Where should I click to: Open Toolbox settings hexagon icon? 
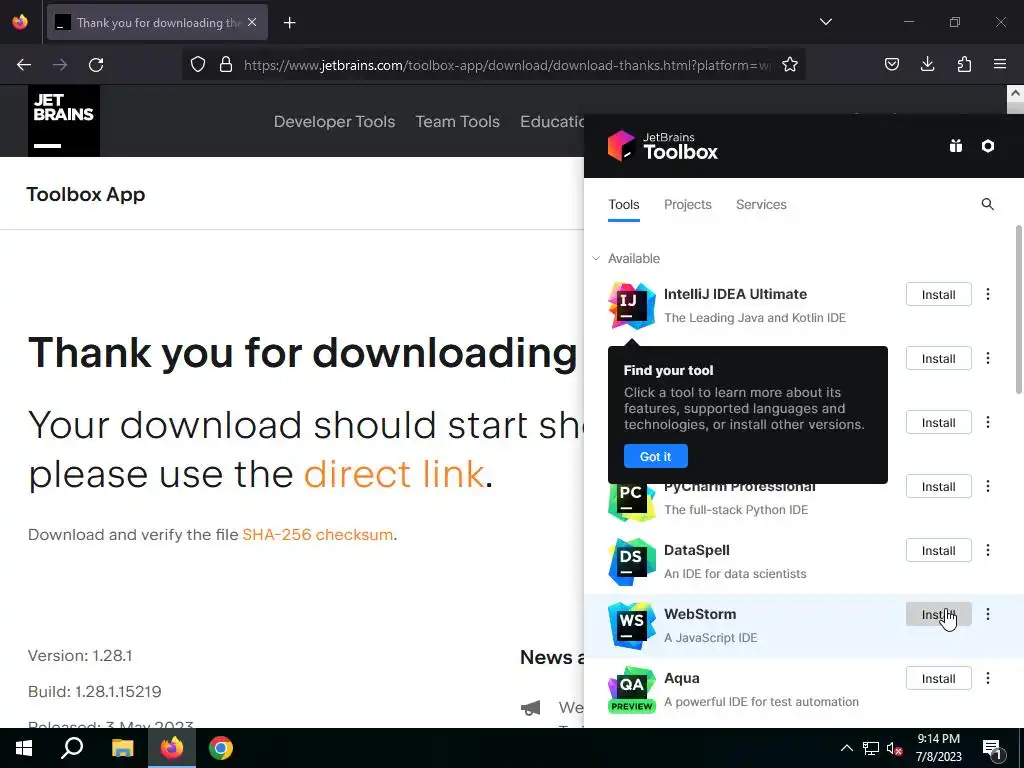coord(987,146)
